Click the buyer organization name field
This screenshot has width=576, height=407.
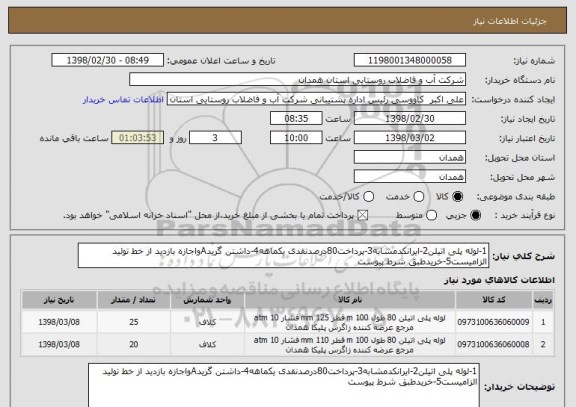[x=298, y=80]
